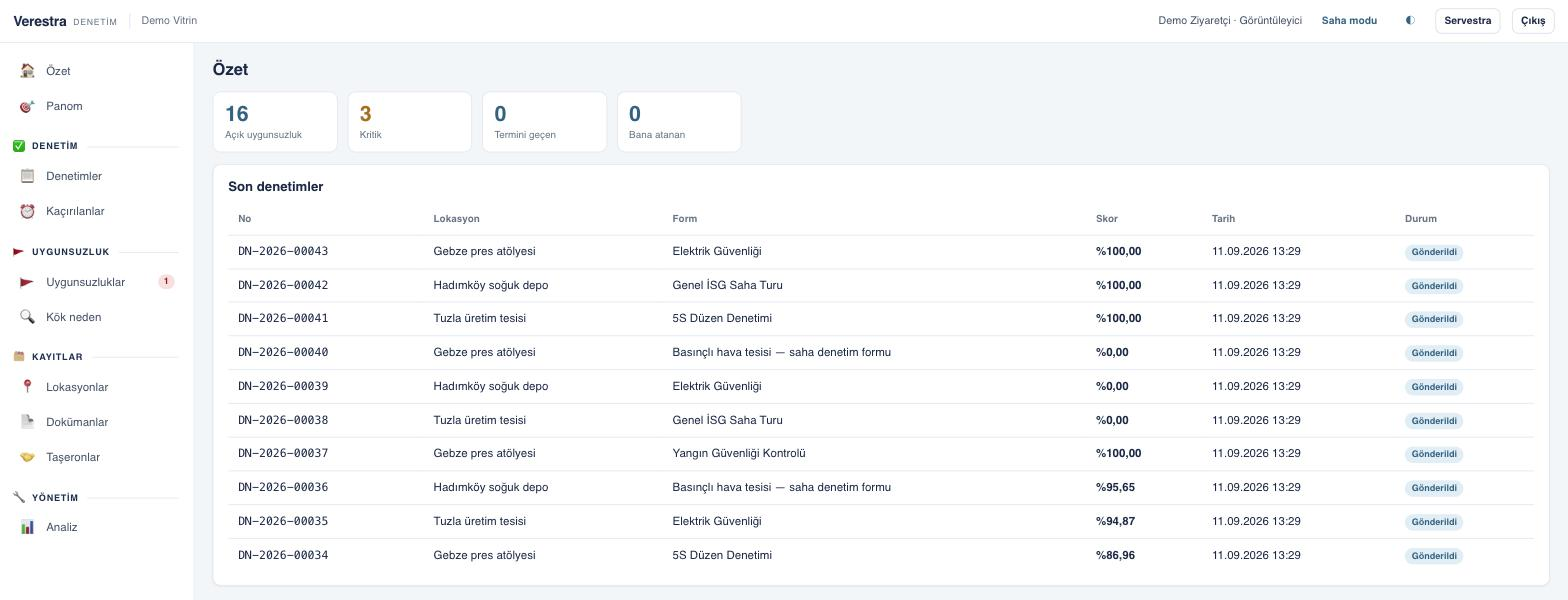Toggle the dark theme half-moon icon

point(1410,20)
